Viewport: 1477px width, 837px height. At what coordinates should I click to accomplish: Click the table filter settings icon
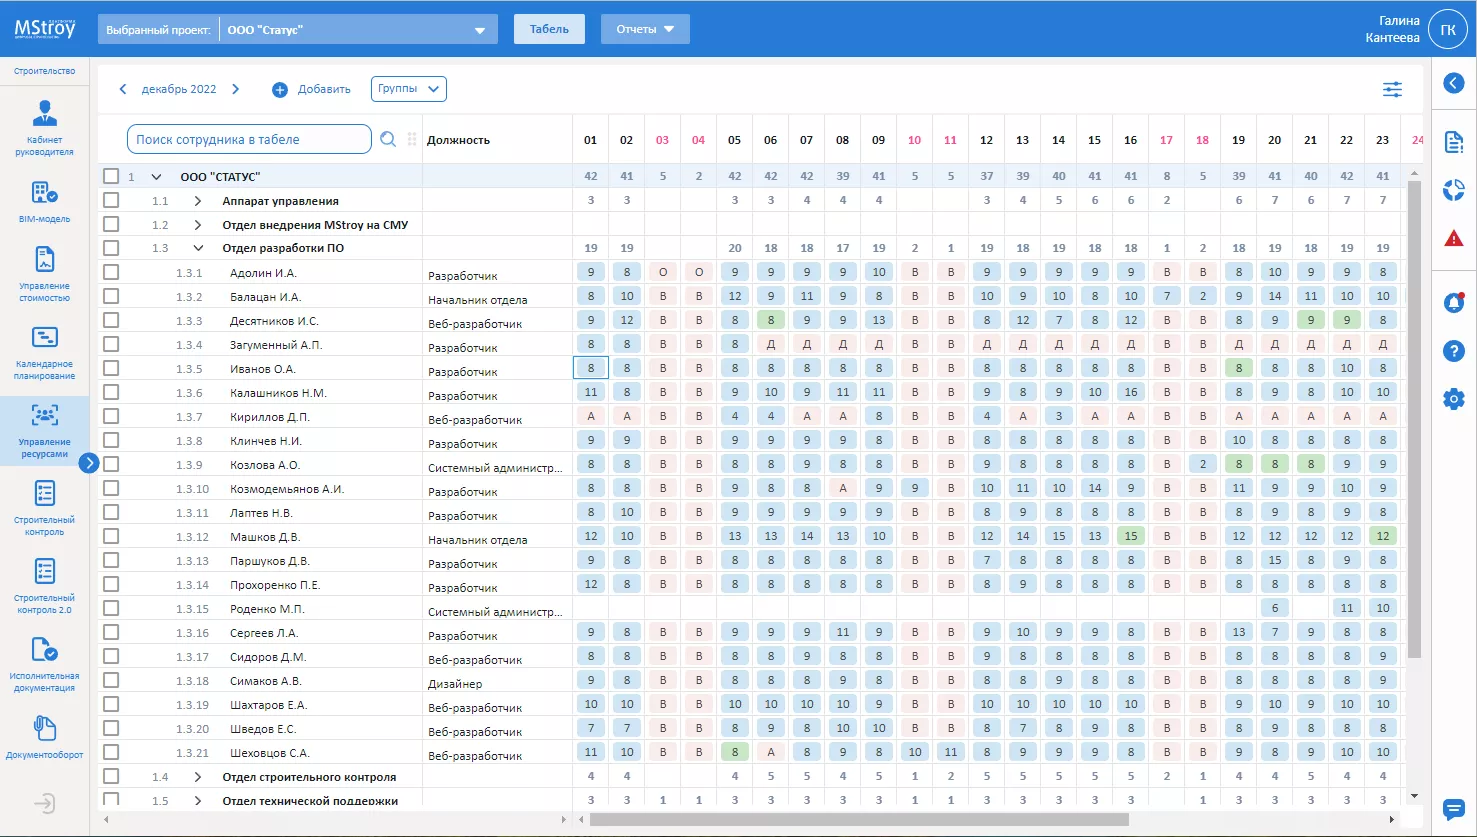point(1392,90)
